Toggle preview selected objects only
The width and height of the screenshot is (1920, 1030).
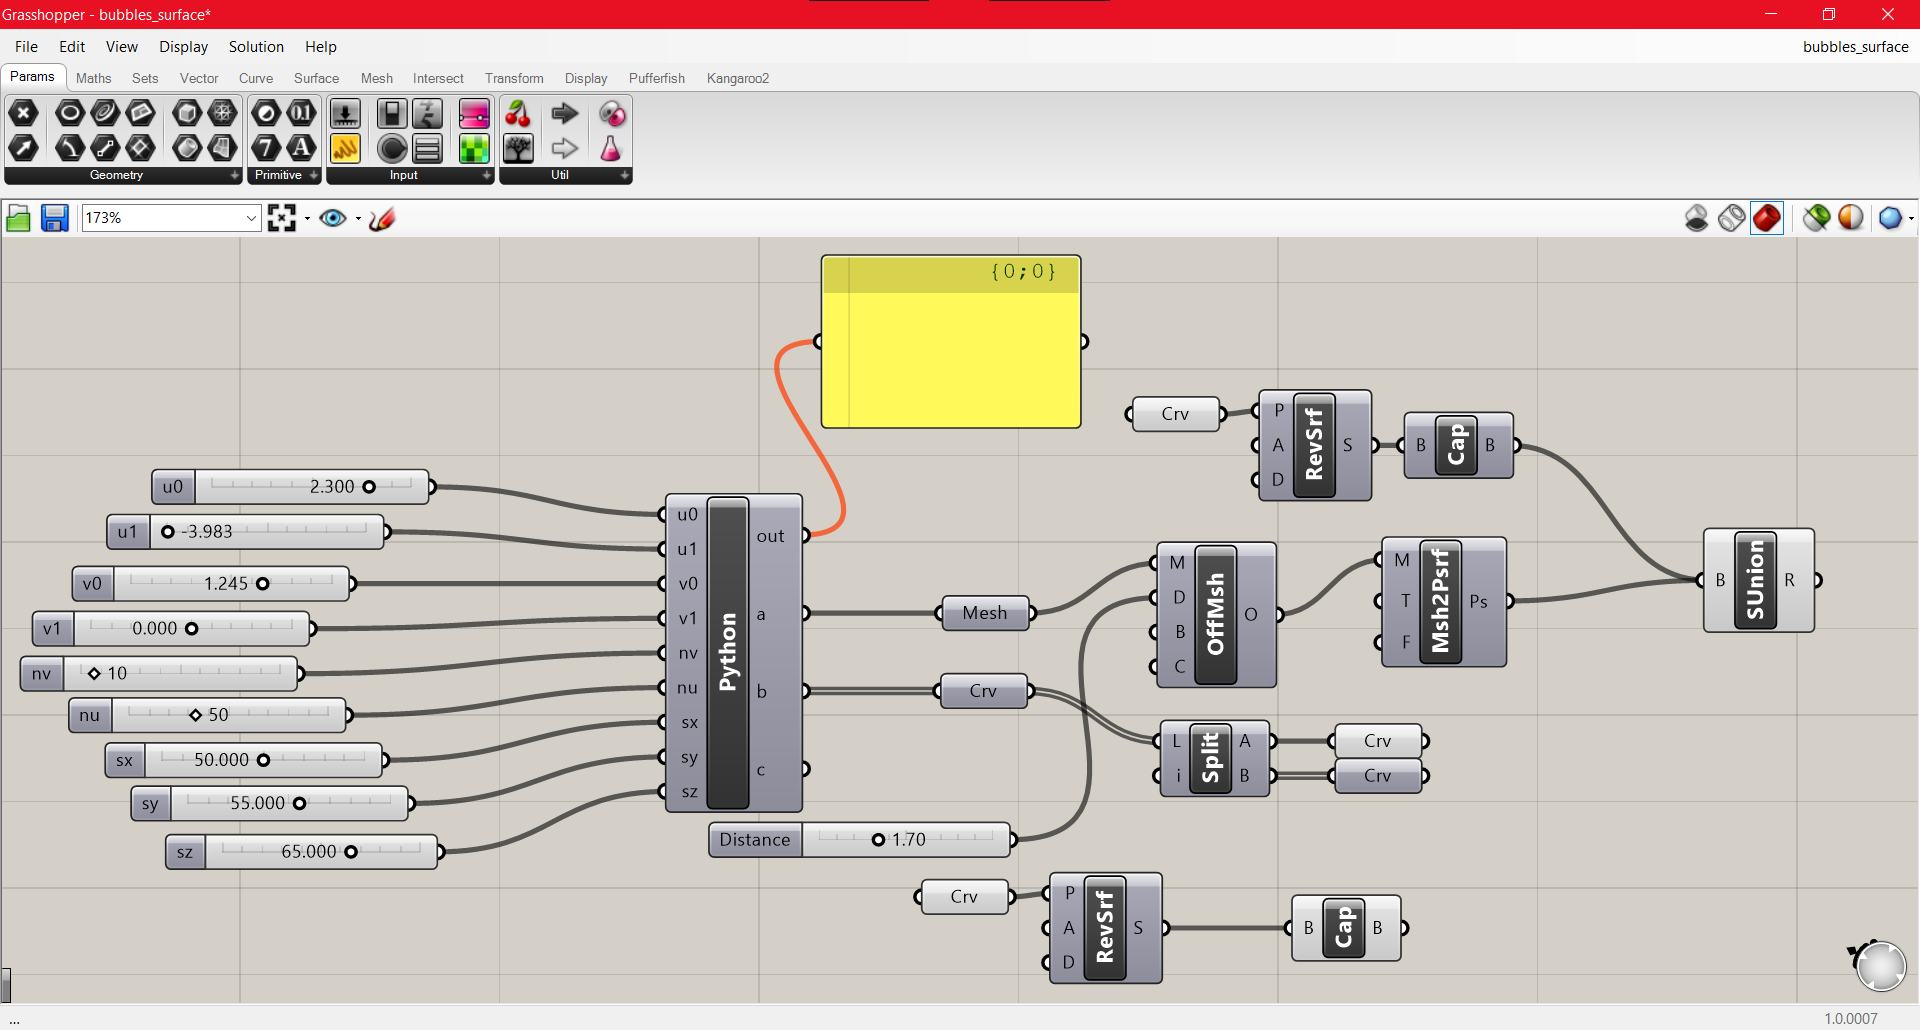[x=1817, y=218]
